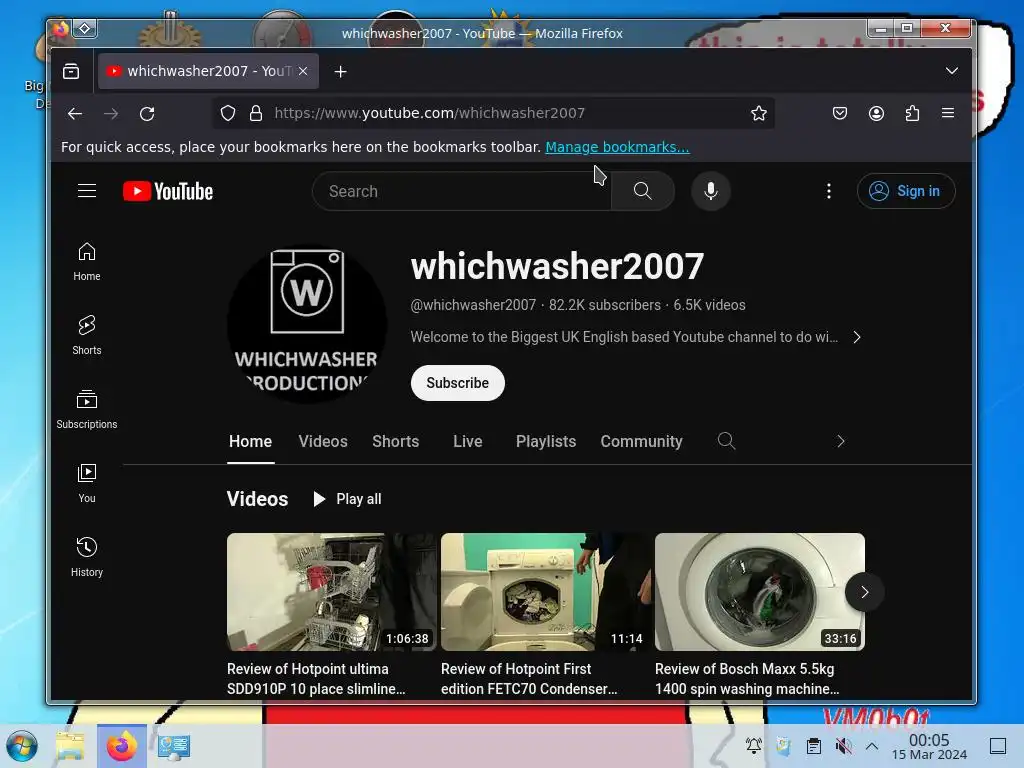Screen dimensions: 1024x768
Task: Open History in the sidebar
Action: point(87,557)
